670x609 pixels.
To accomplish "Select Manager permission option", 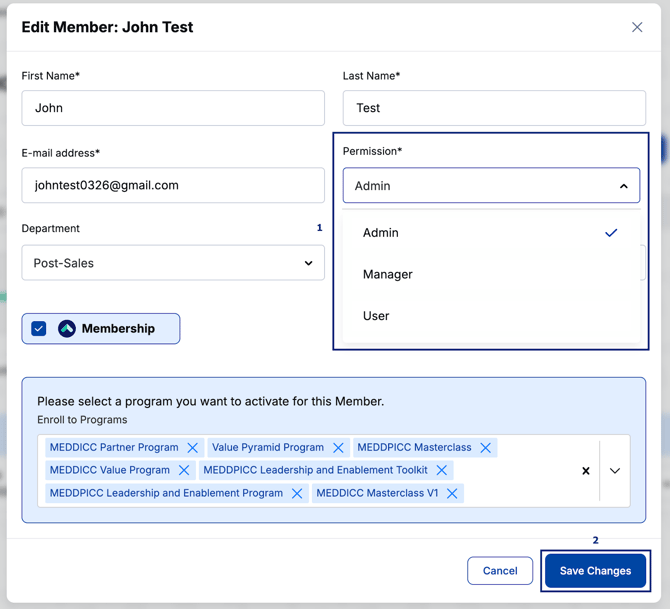I will point(388,274).
